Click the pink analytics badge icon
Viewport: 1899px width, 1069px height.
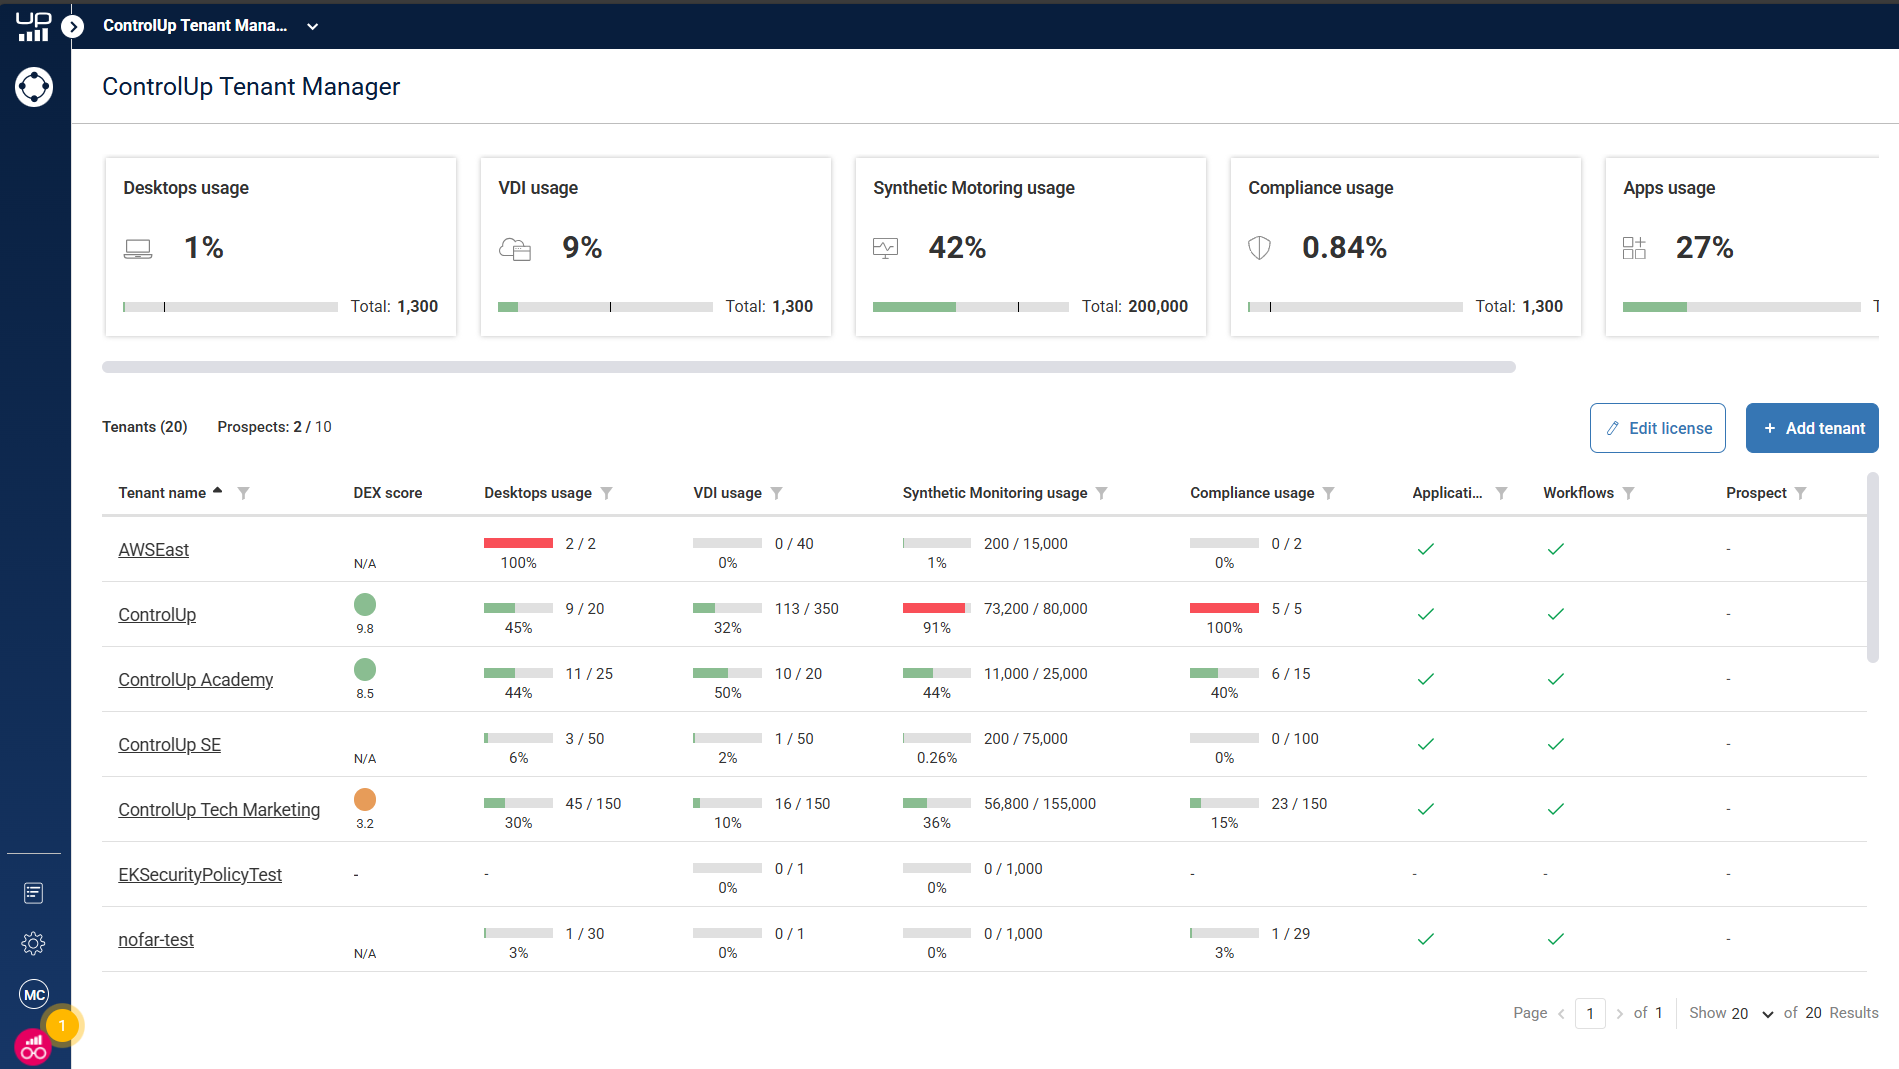click(x=33, y=1048)
